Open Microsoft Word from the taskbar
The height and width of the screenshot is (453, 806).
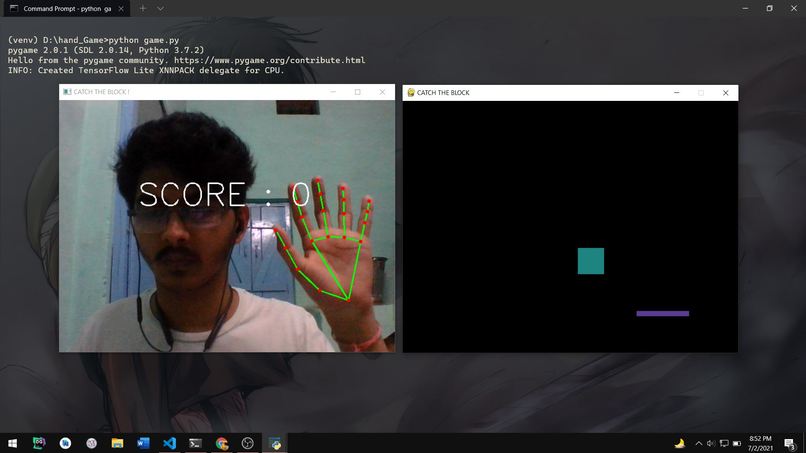coord(143,443)
